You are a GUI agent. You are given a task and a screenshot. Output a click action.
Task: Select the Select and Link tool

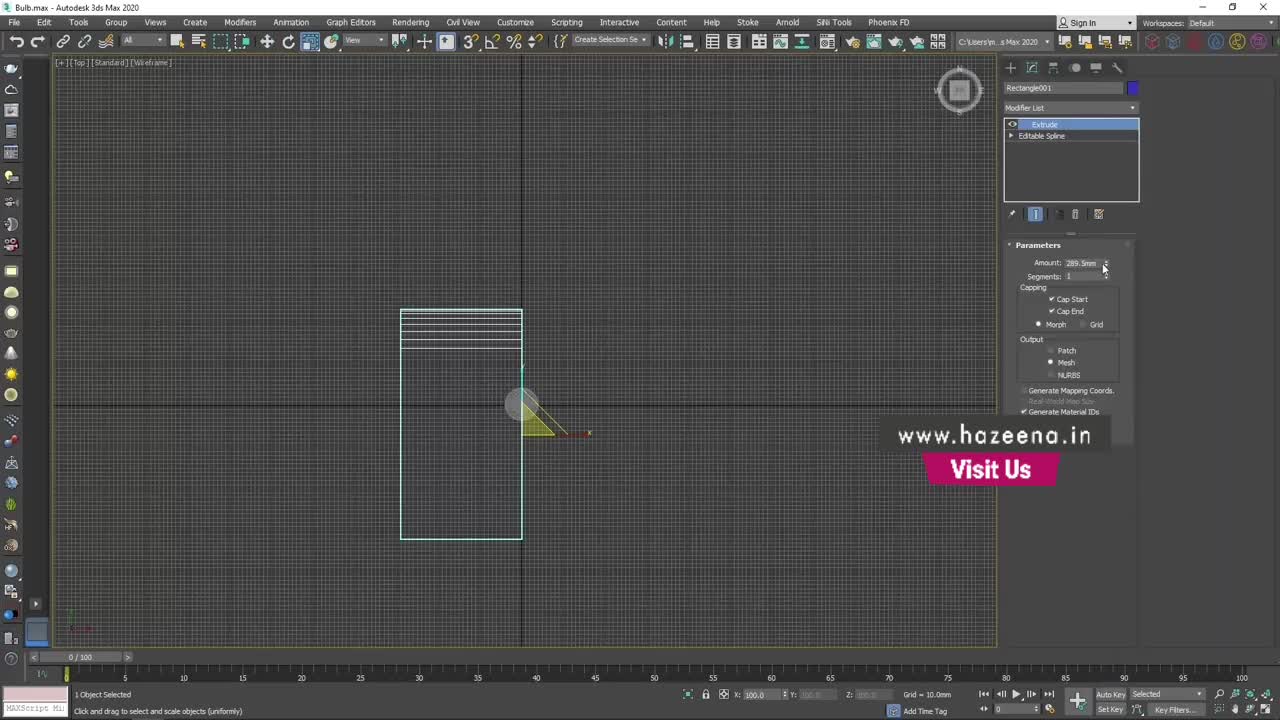63,41
